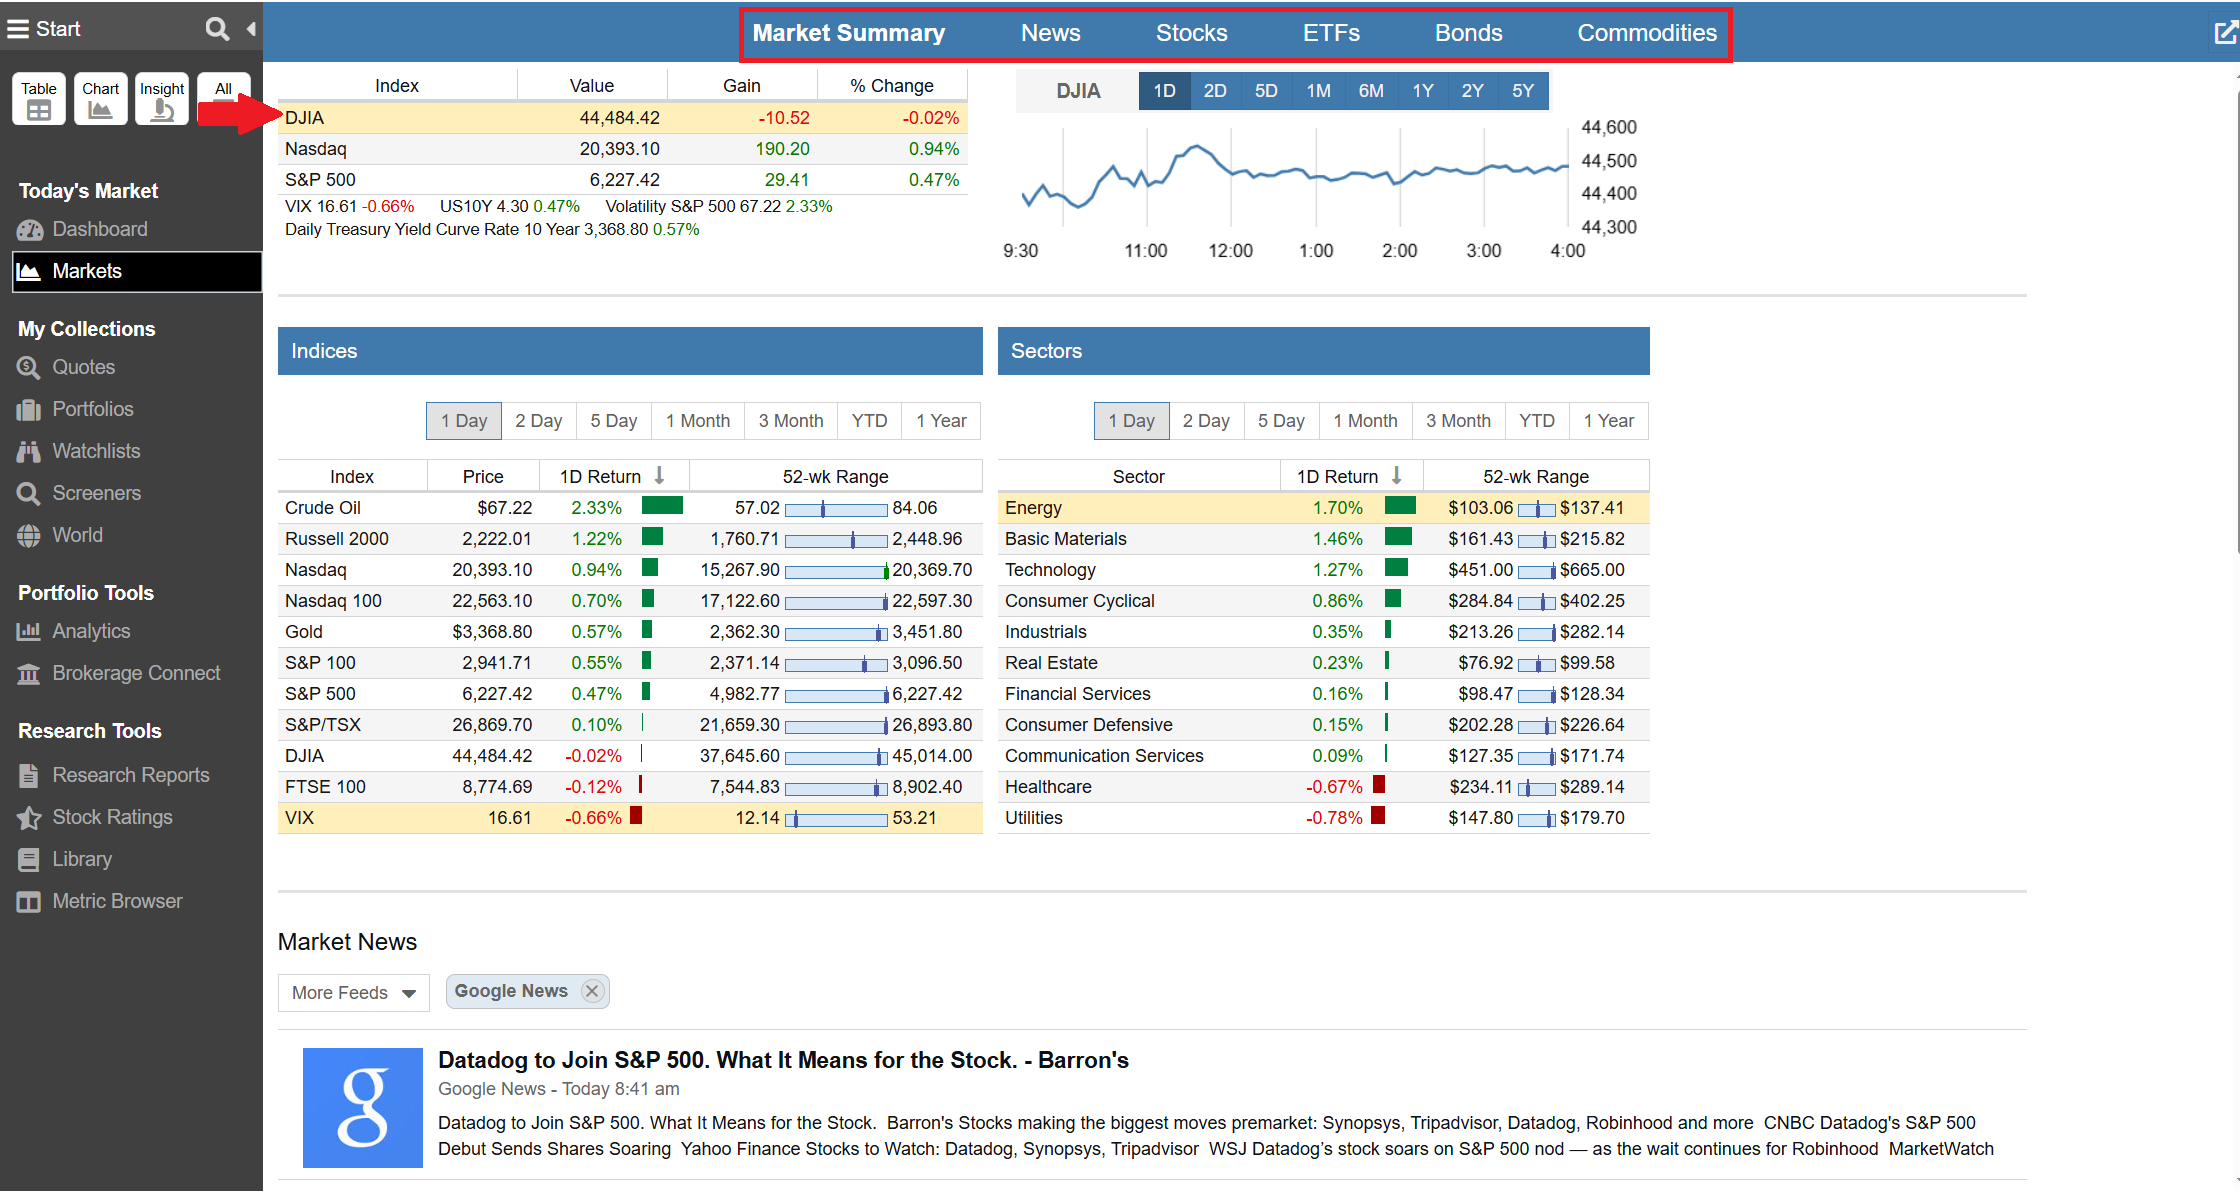The width and height of the screenshot is (2240, 1192).
Task: Switch Indices to YTD view
Action: click(868, 420)
